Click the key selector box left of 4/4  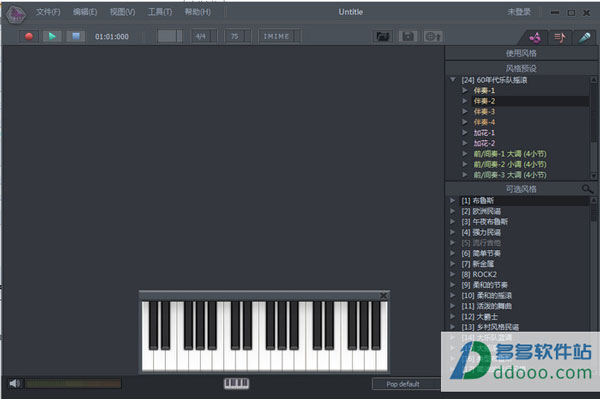pyautogui.click(x=169, y=36)
